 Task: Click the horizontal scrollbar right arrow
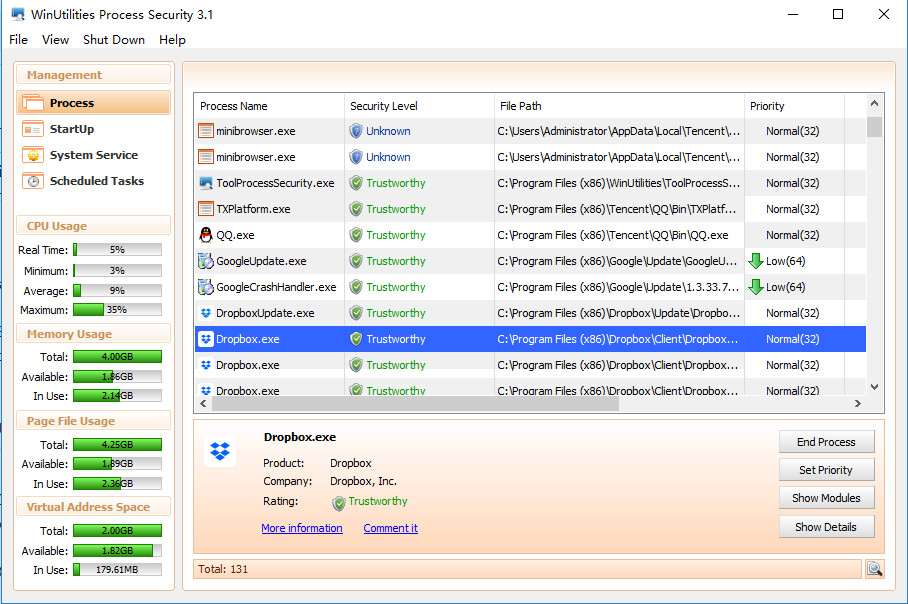tap(858, 404)
